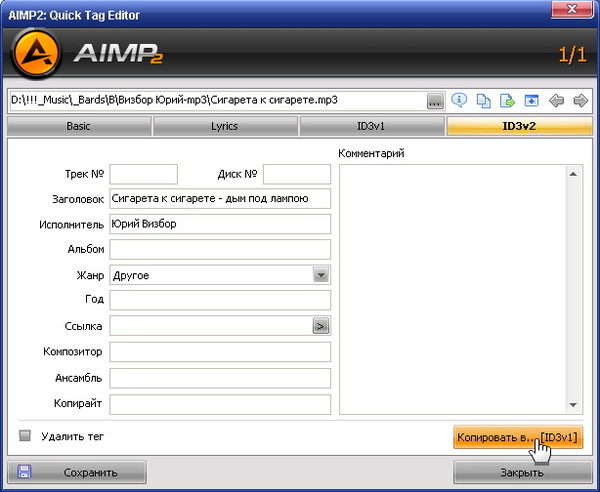Open the Жанр dropdown arrow

(321, 275)
